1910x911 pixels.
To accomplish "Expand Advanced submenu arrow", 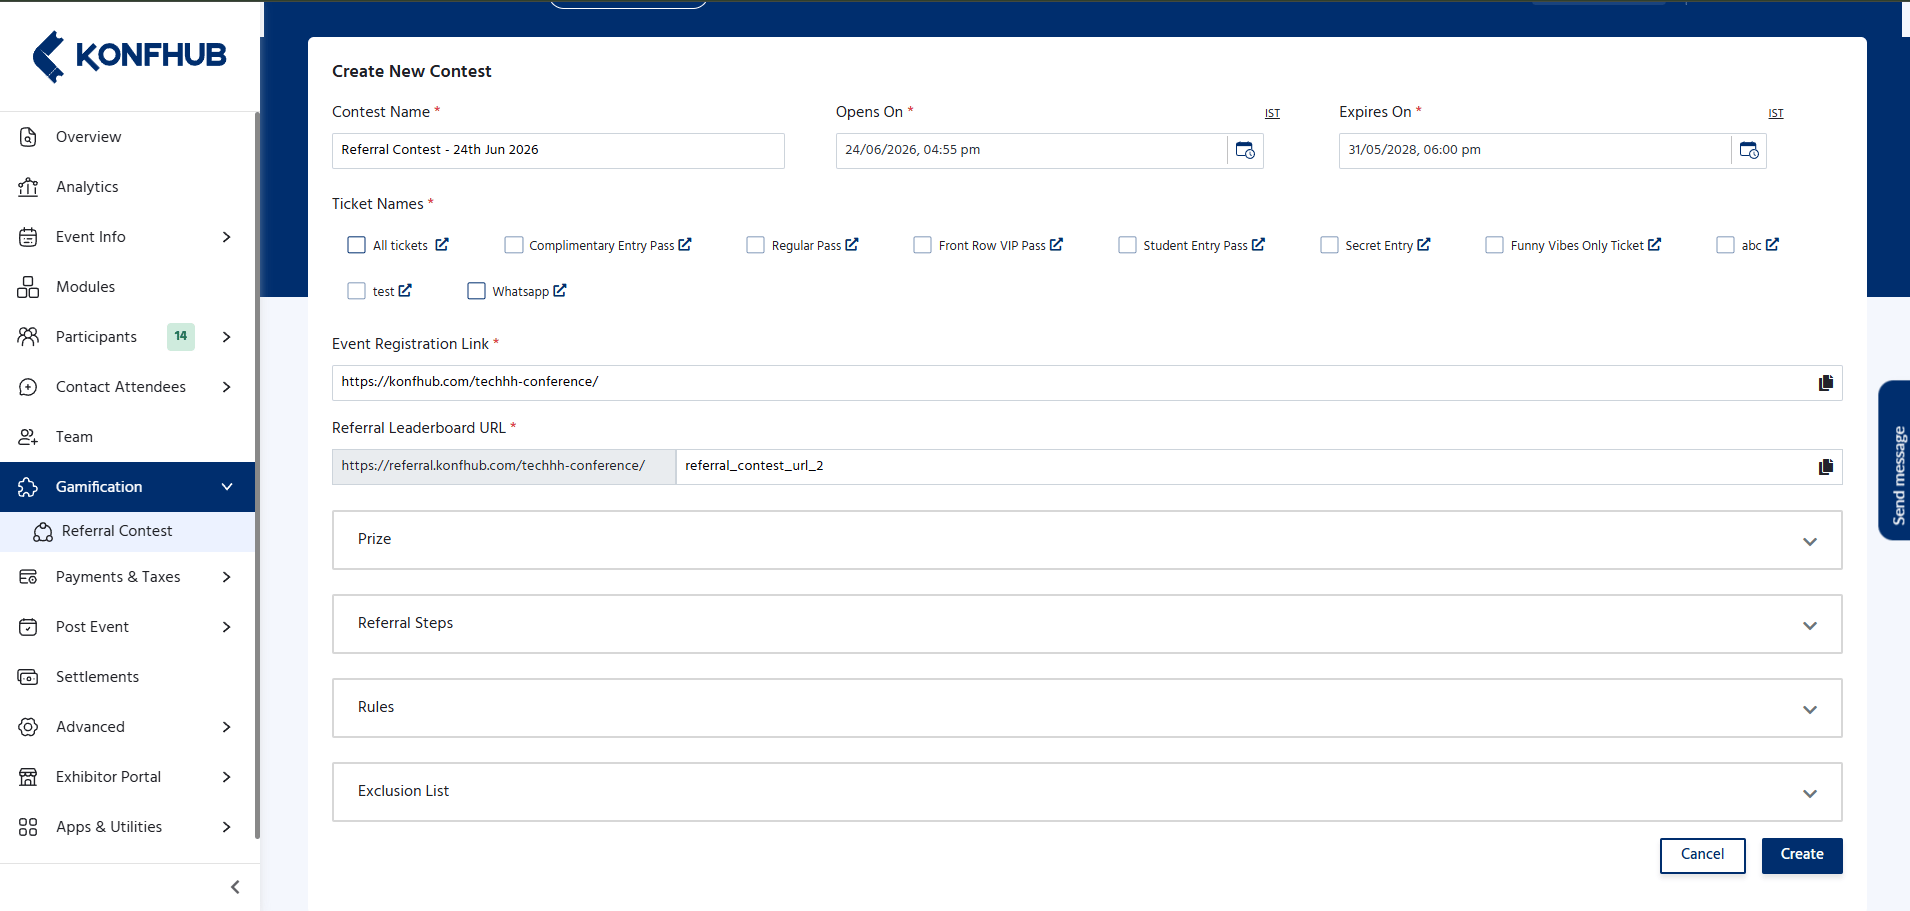I will tap(227, 727).
